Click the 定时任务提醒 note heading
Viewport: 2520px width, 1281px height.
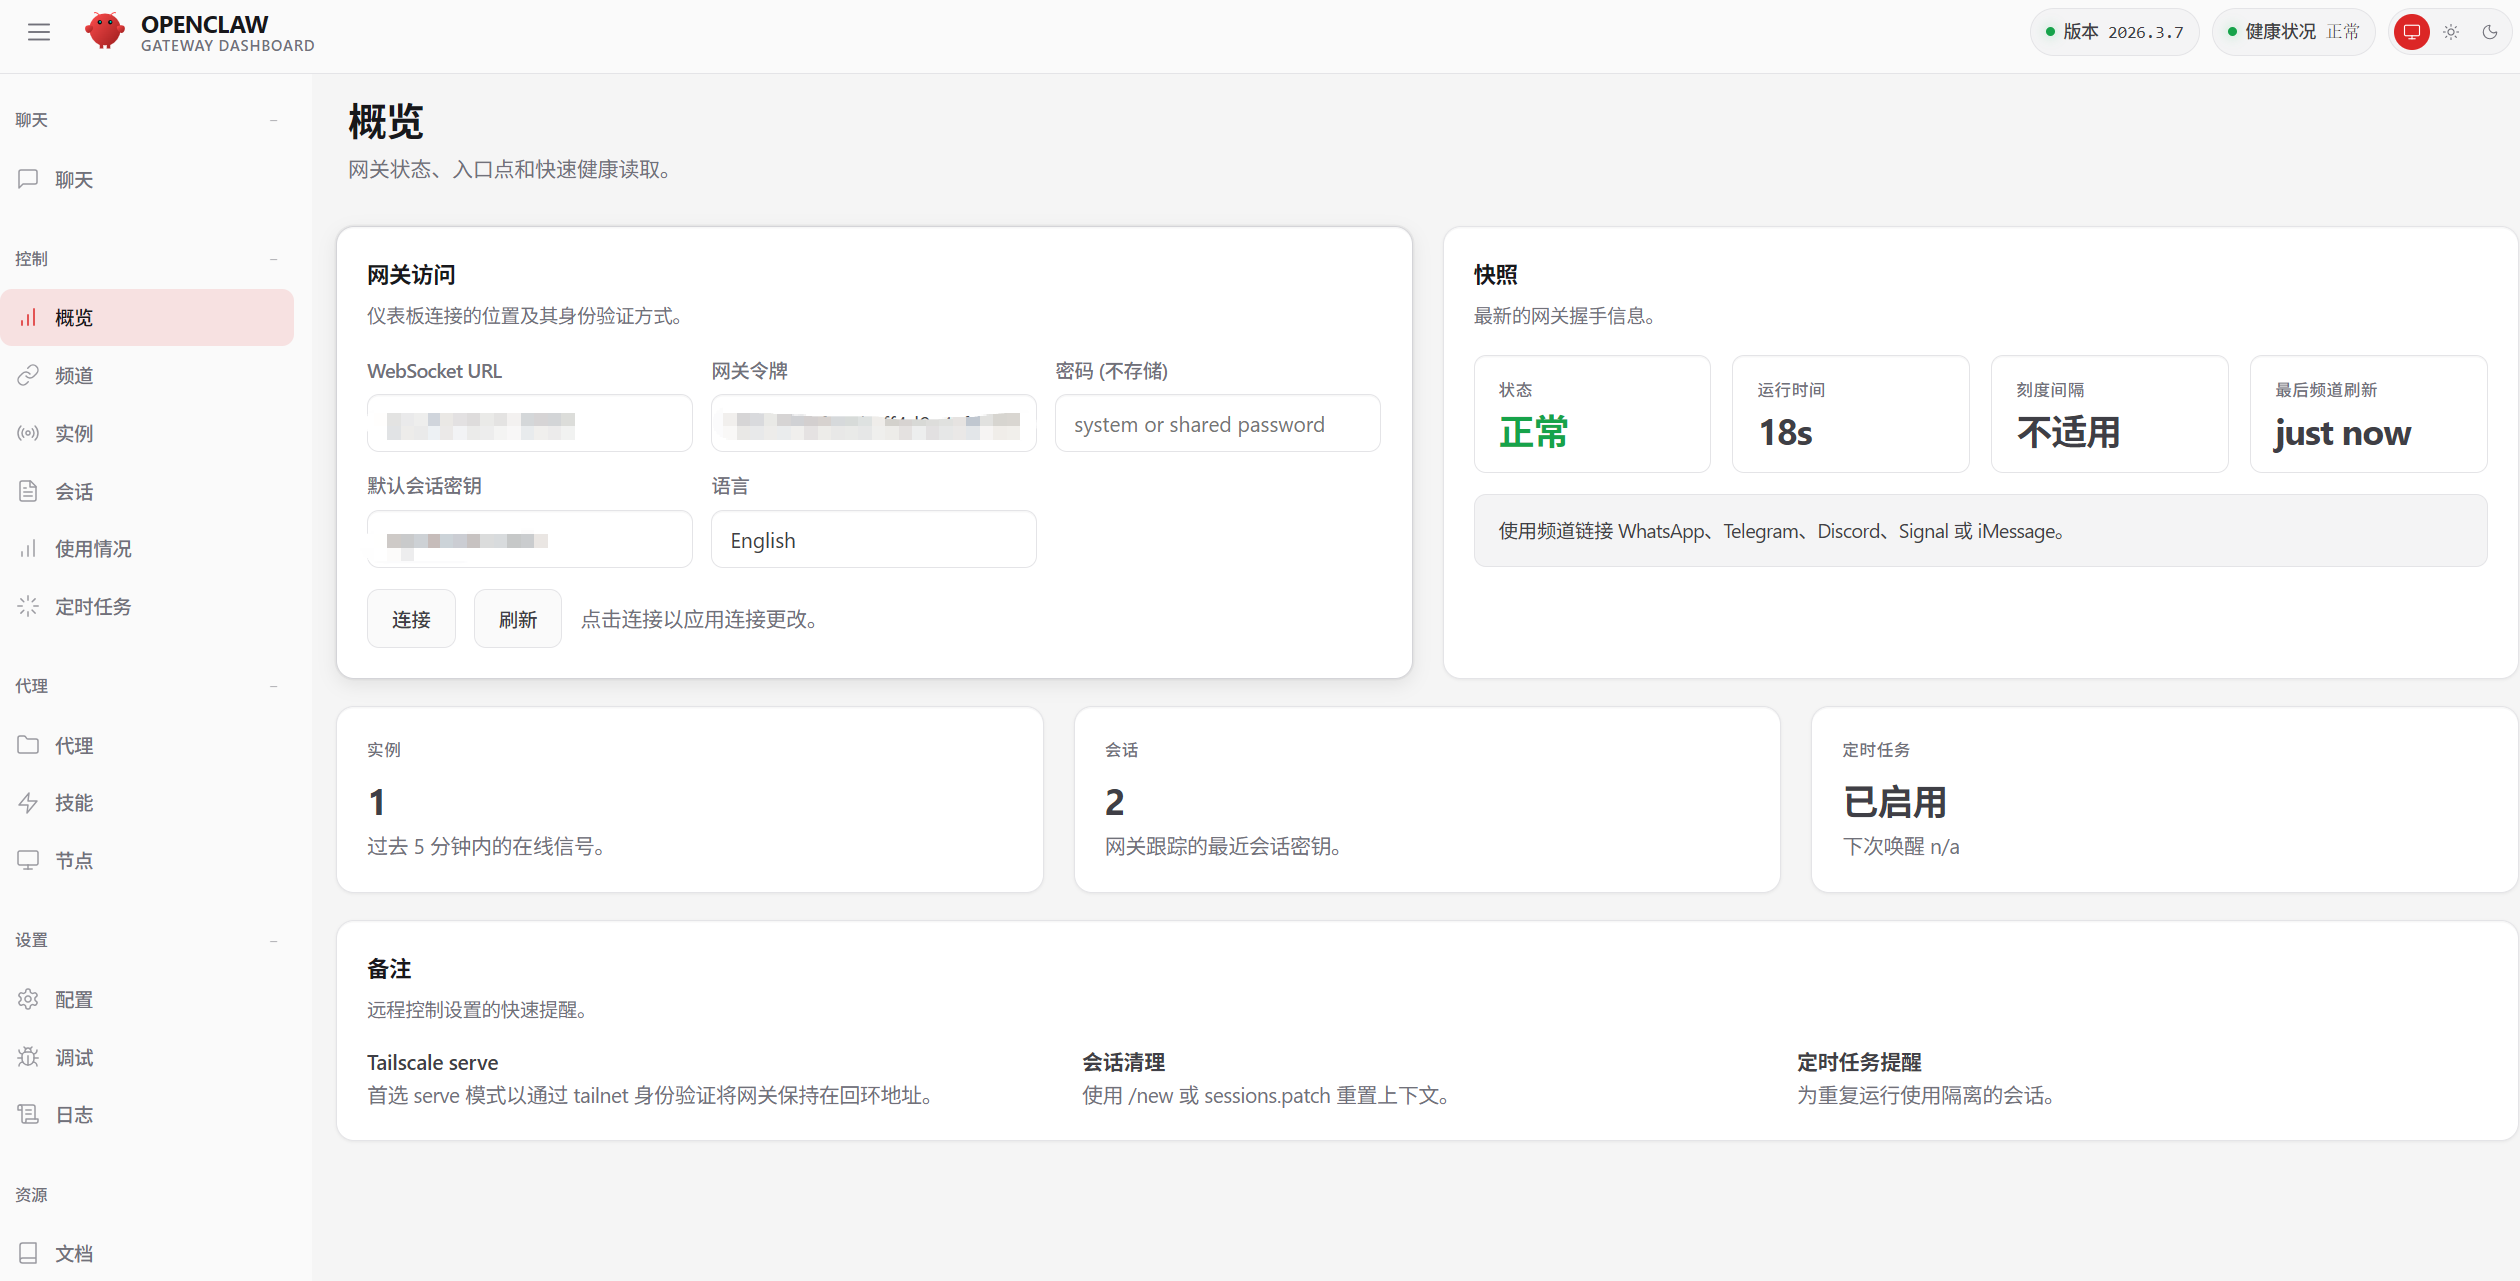point(1859,1062)
